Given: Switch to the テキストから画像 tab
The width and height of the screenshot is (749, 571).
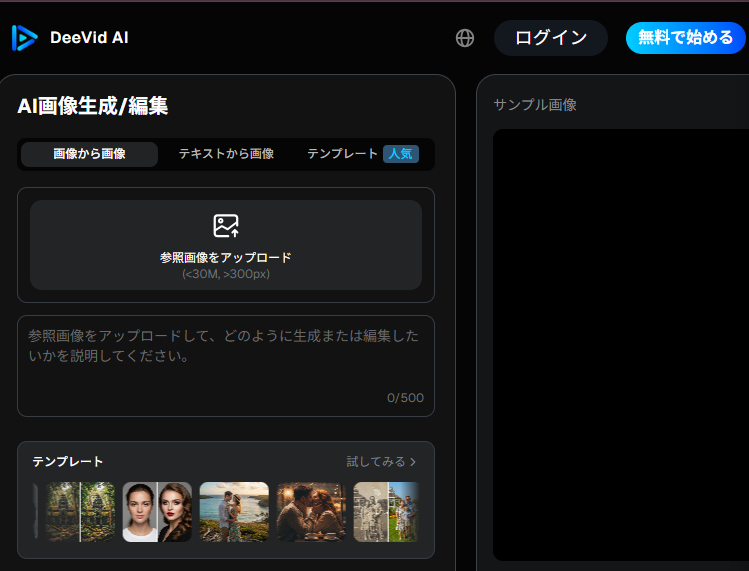Looking at the screenshot, I should pos(226,154).
